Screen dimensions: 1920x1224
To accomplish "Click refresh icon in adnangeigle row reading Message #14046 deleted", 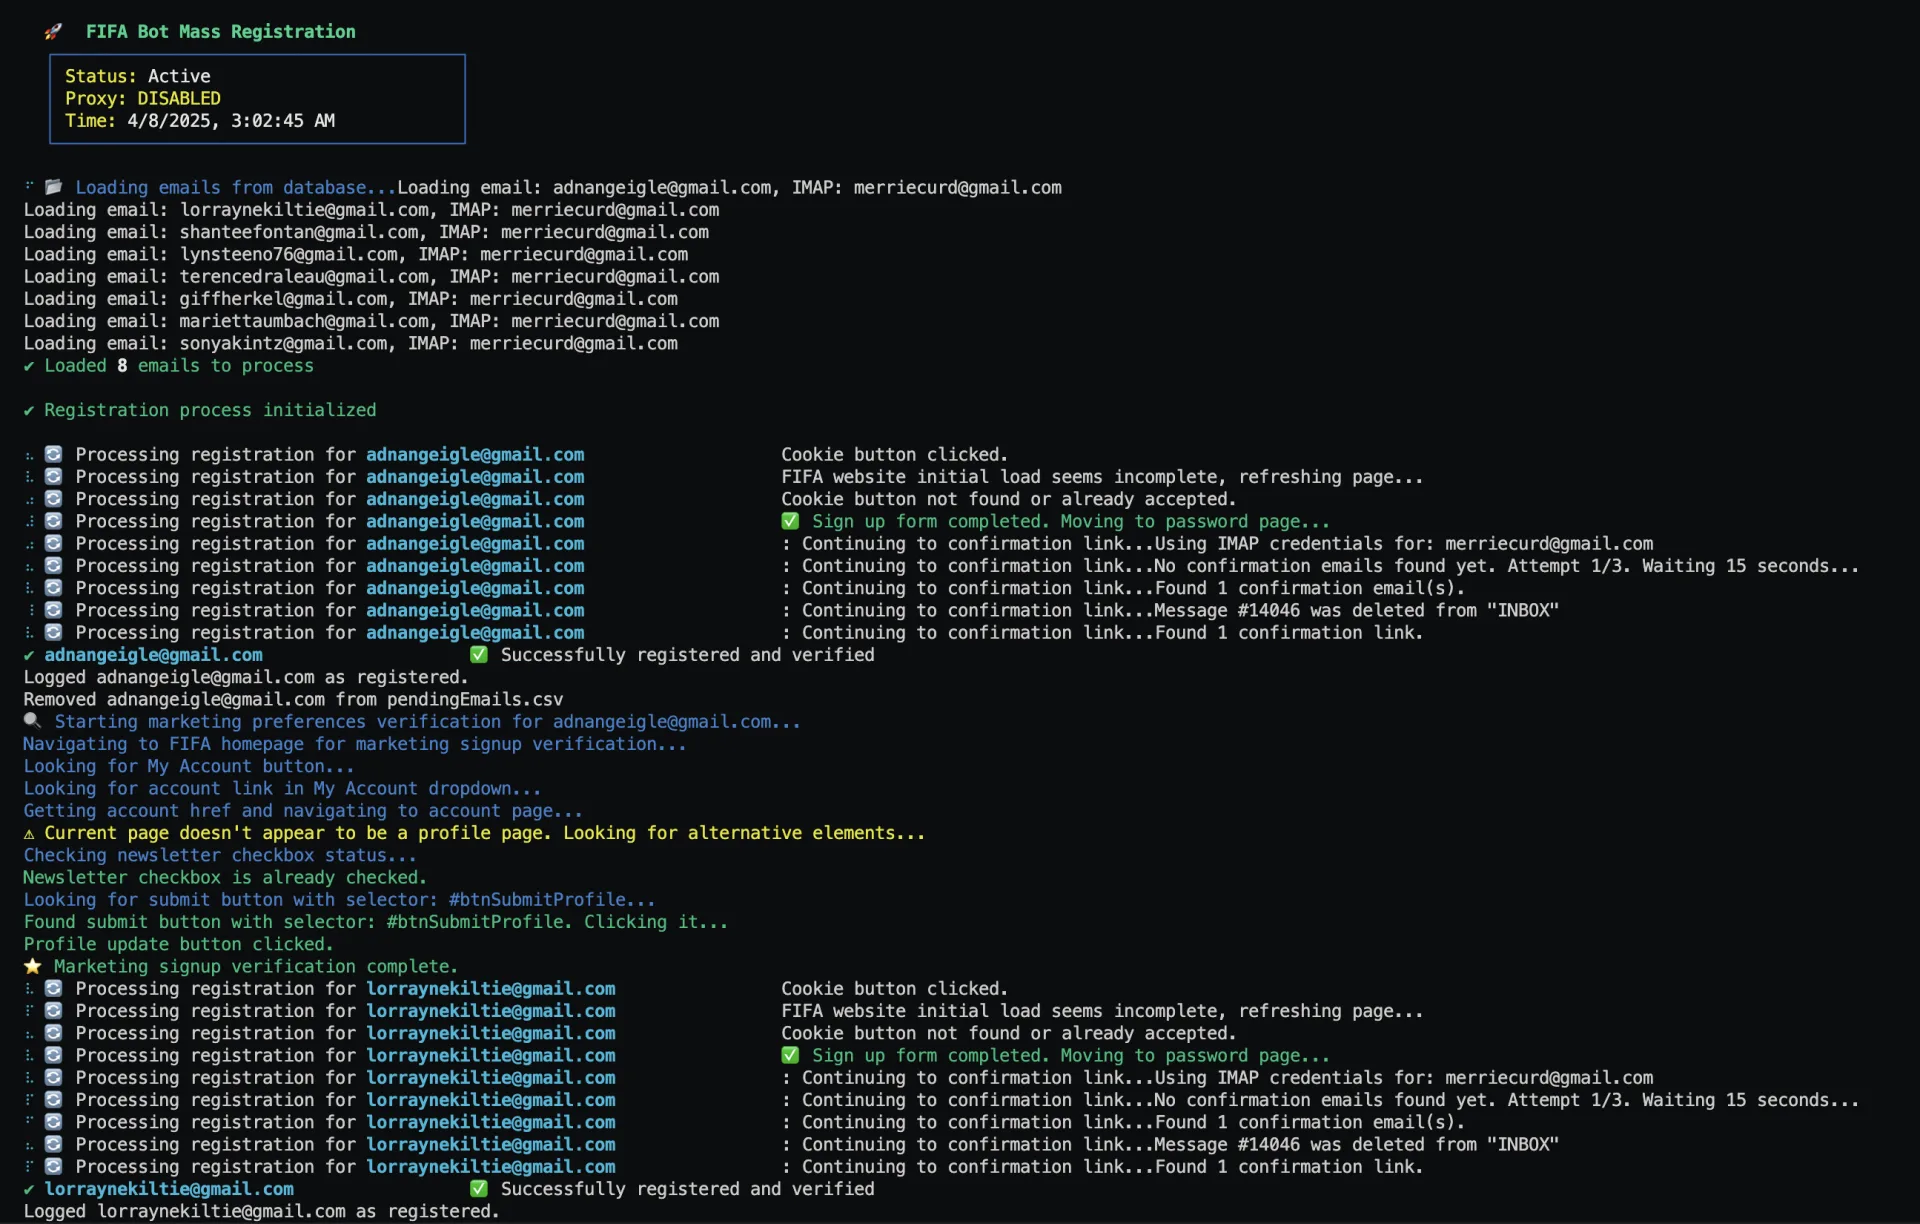I will pyautogui.click(x=54, y=610).
